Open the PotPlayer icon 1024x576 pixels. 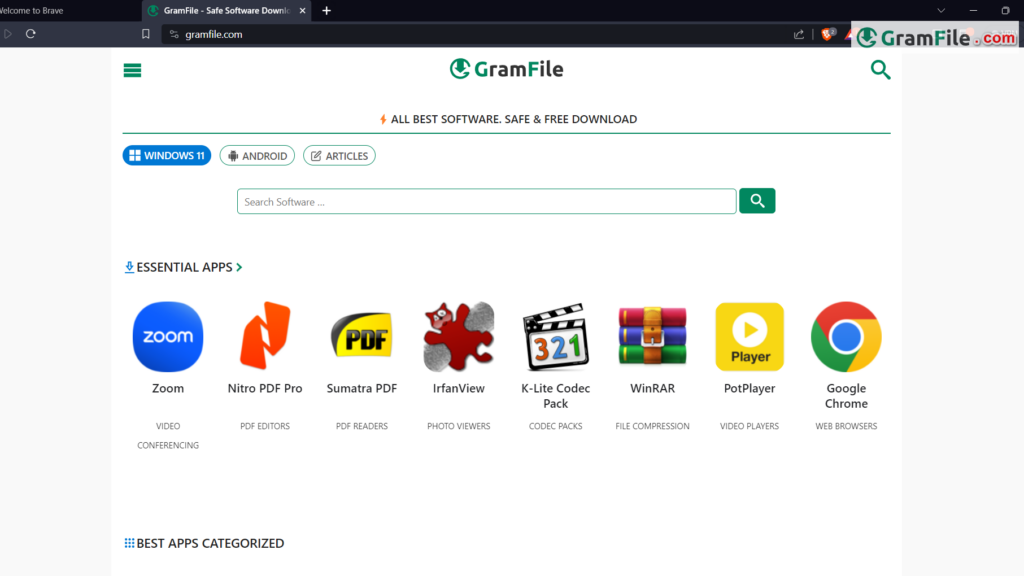pos(749,337)
